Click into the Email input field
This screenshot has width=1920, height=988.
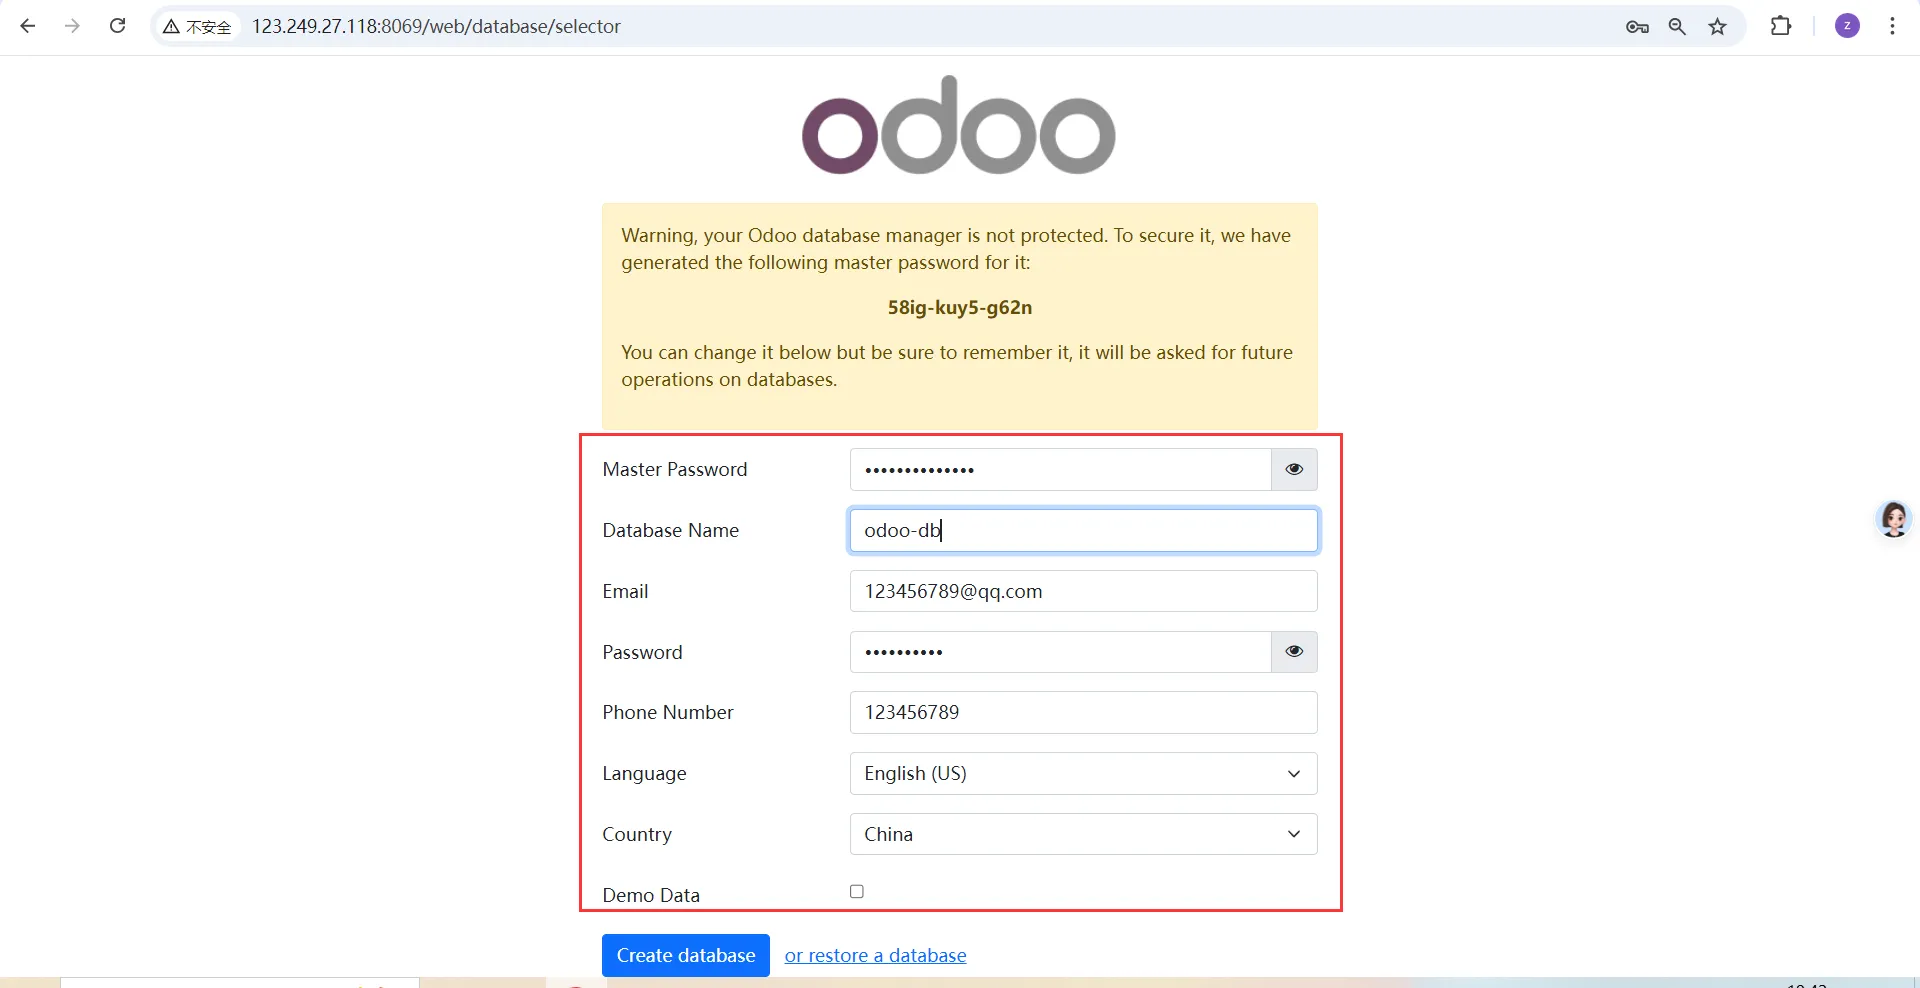click(x=1083, y=591)
